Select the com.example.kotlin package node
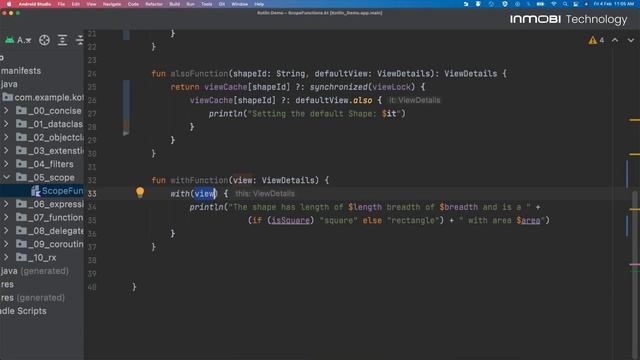640x360 pixels. (x=43, y=97)
